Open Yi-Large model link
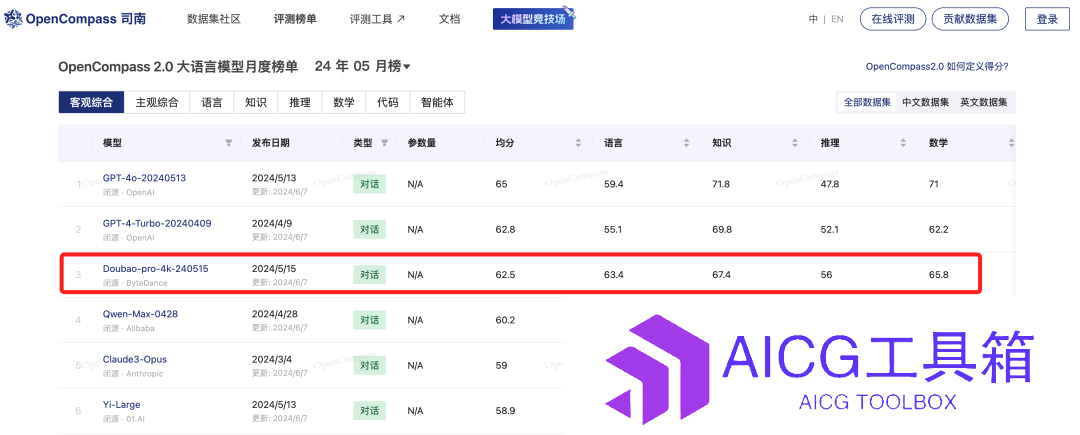Image resolution: width=1080 pixels, height=435 pixels. pyautogui.click(x=121, y=405)
